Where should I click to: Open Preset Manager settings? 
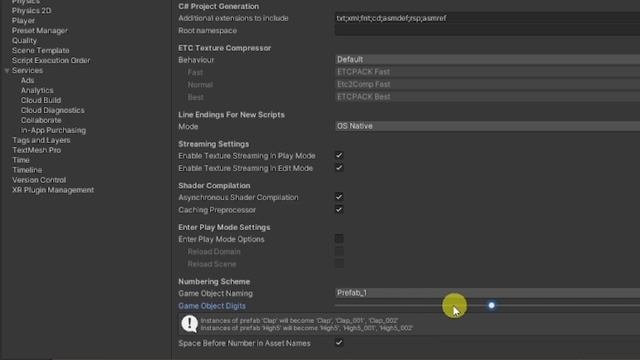coord(40,31)
